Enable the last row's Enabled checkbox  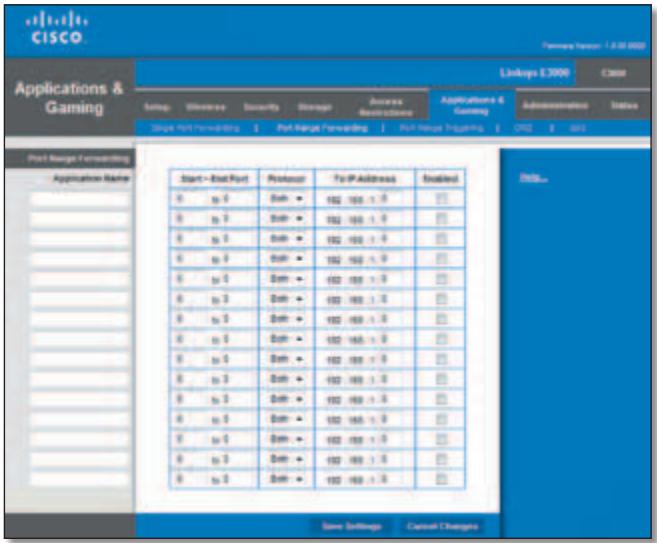tap(441, 479)
